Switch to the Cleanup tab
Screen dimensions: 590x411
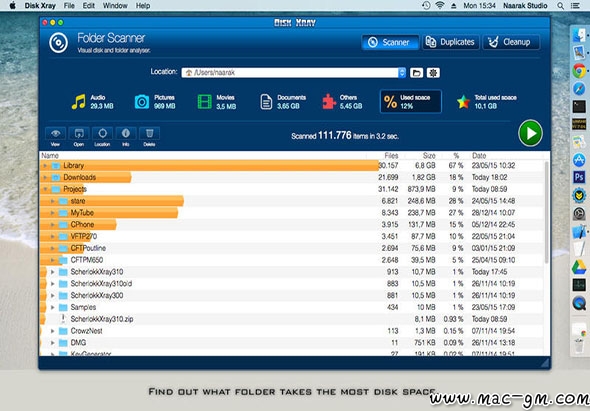(x=511, y=42)
